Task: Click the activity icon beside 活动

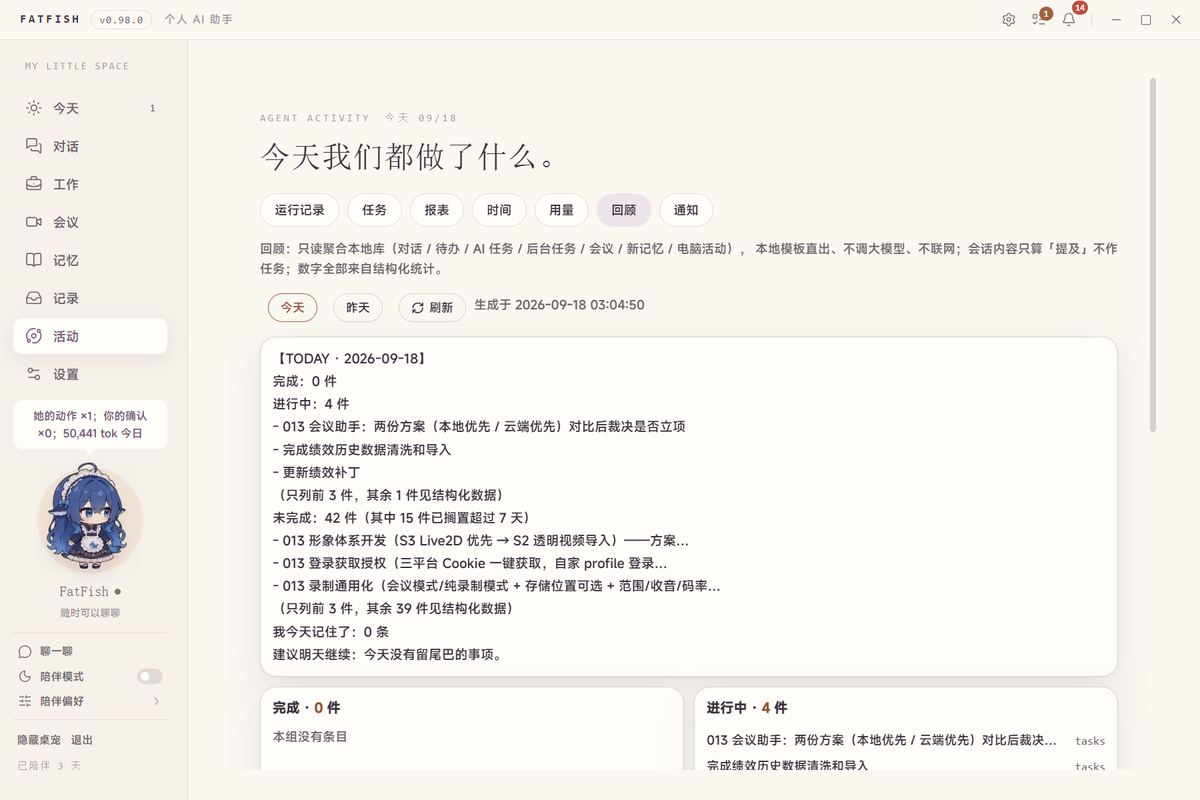Action: [x=34, y=336]
